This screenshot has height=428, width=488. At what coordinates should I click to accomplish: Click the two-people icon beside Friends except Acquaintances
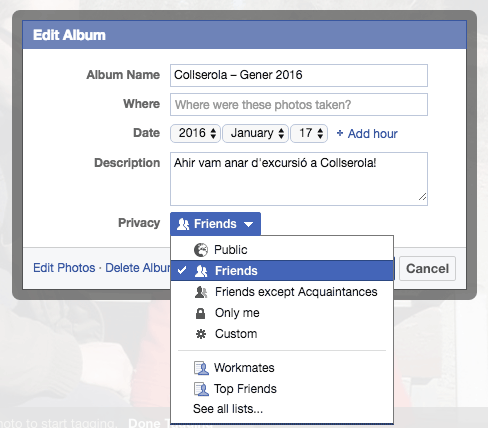201,292
